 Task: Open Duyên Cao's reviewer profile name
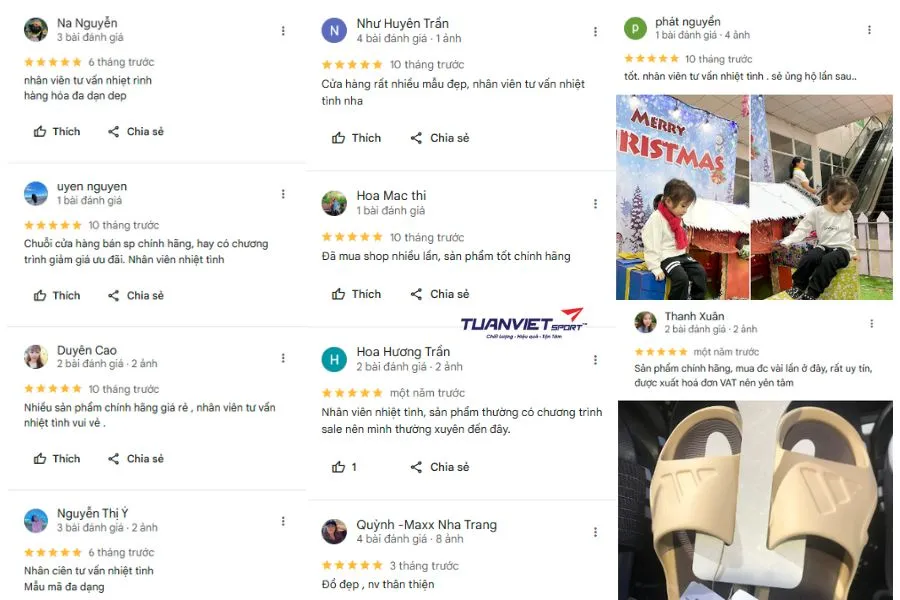click(87, 350)
